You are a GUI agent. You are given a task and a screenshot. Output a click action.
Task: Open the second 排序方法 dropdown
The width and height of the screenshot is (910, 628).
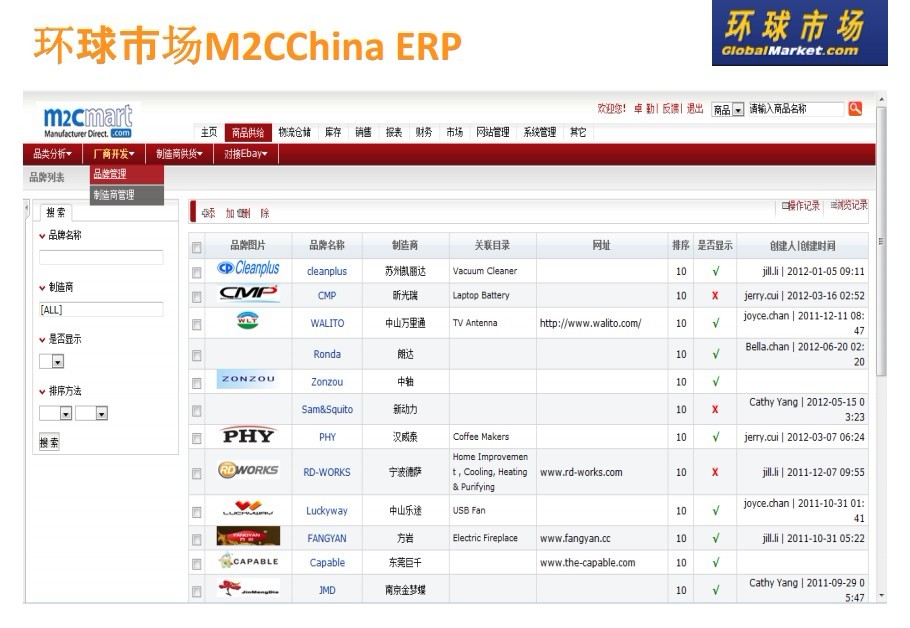tap(92, 413)
